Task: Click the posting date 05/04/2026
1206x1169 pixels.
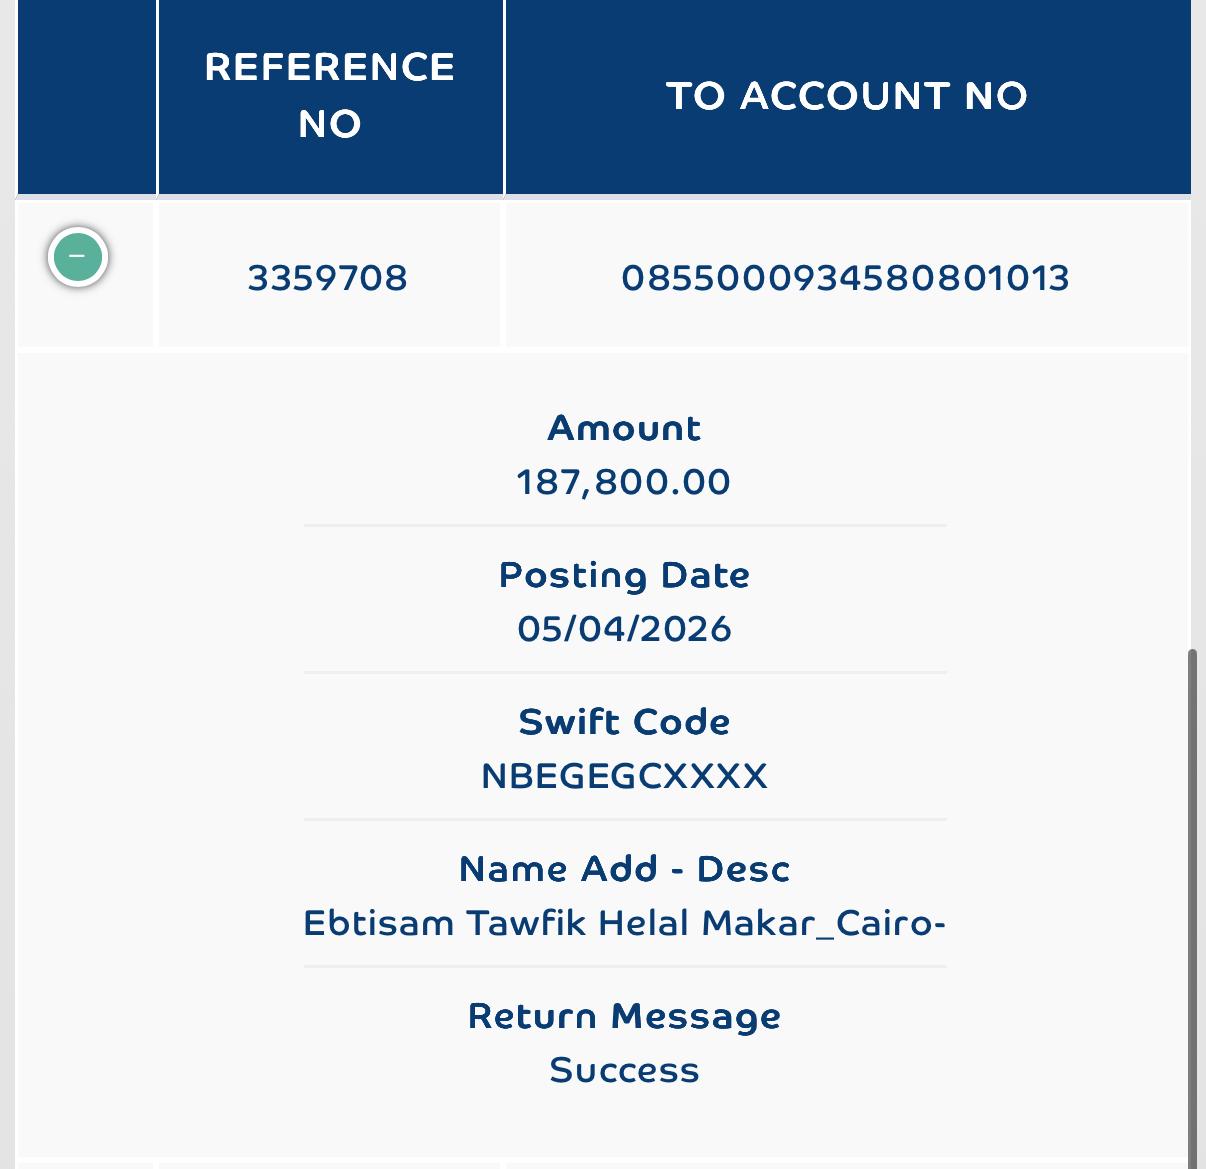Action: tap(624, 629)
